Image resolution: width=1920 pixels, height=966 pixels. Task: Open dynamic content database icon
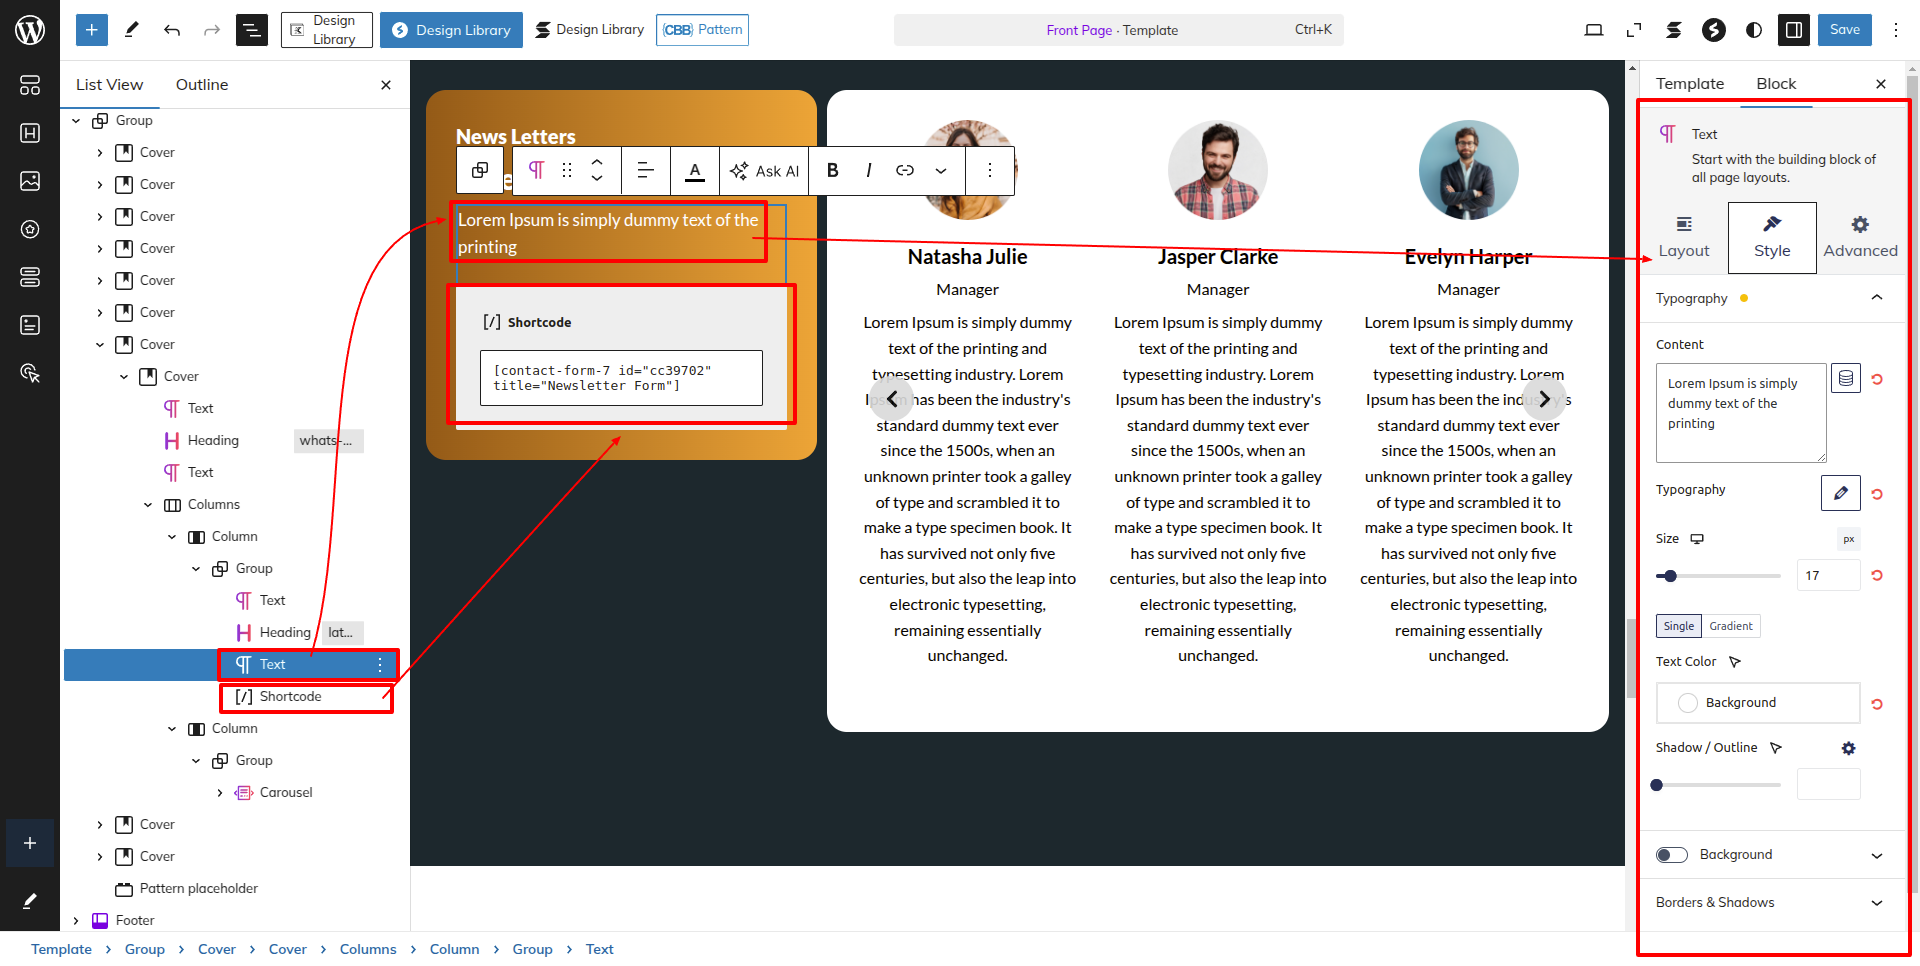(1846, 379)
